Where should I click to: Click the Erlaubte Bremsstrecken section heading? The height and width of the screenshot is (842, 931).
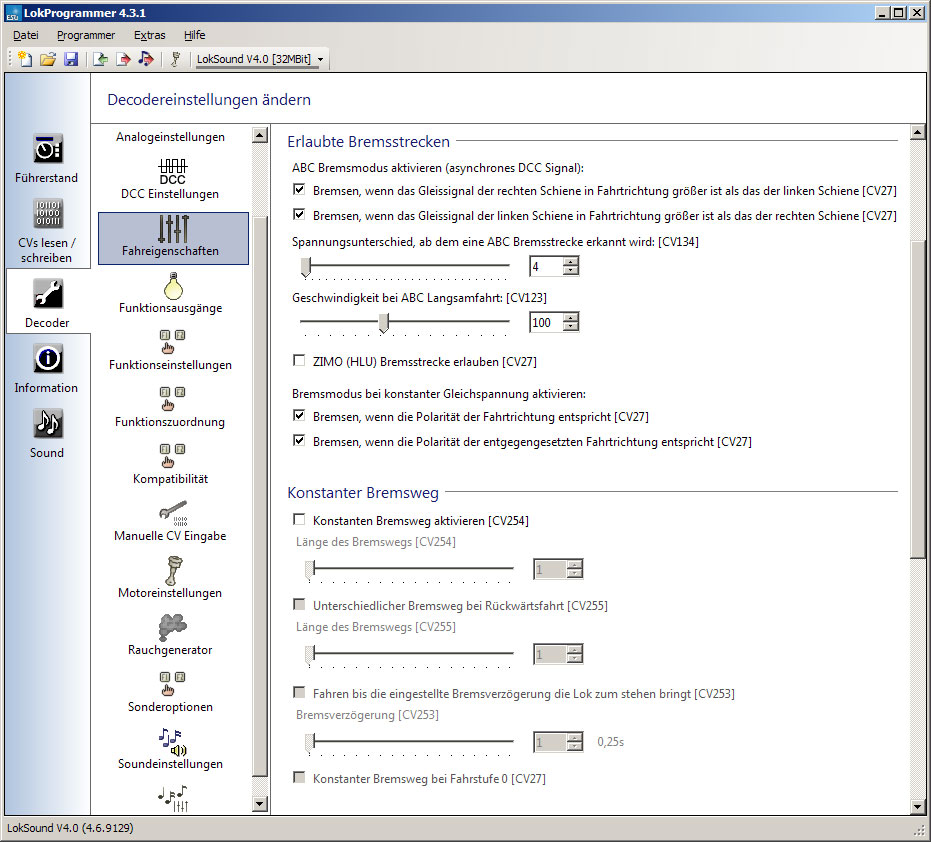point(369,142)
